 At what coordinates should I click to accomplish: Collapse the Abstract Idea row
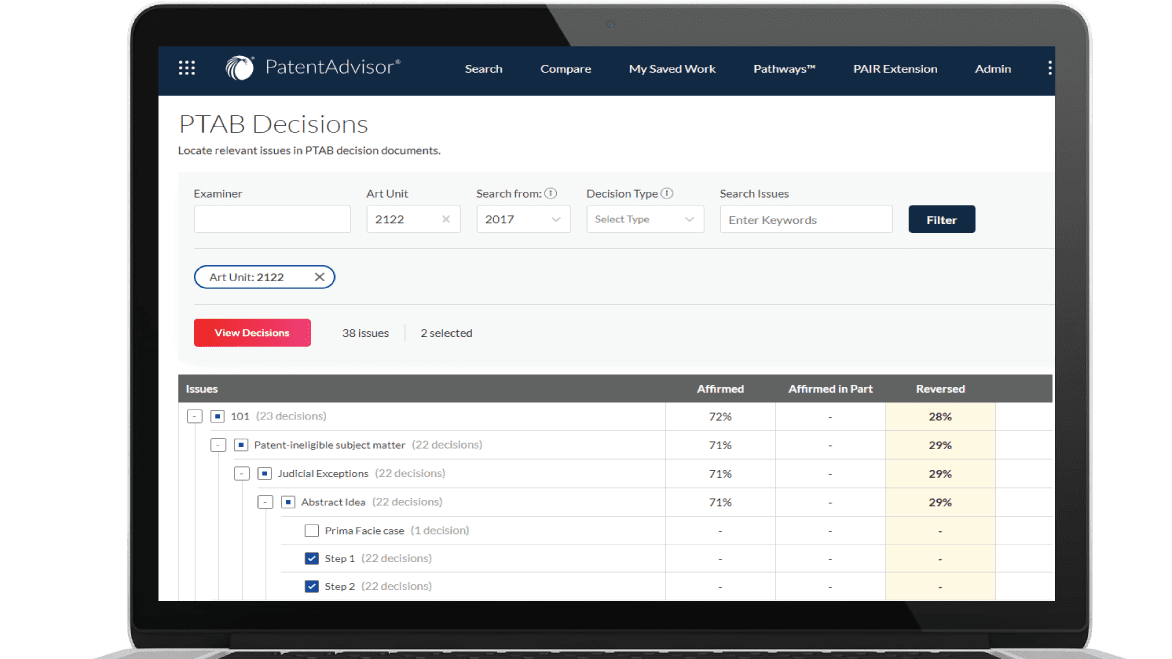pos(265,502)
